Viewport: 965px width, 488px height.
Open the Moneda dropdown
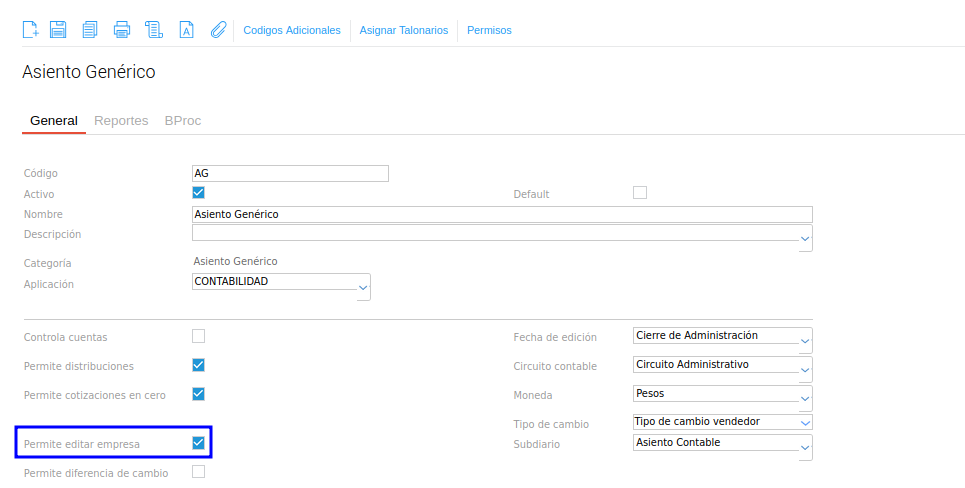pyautogui.click(x=805, y=398)
